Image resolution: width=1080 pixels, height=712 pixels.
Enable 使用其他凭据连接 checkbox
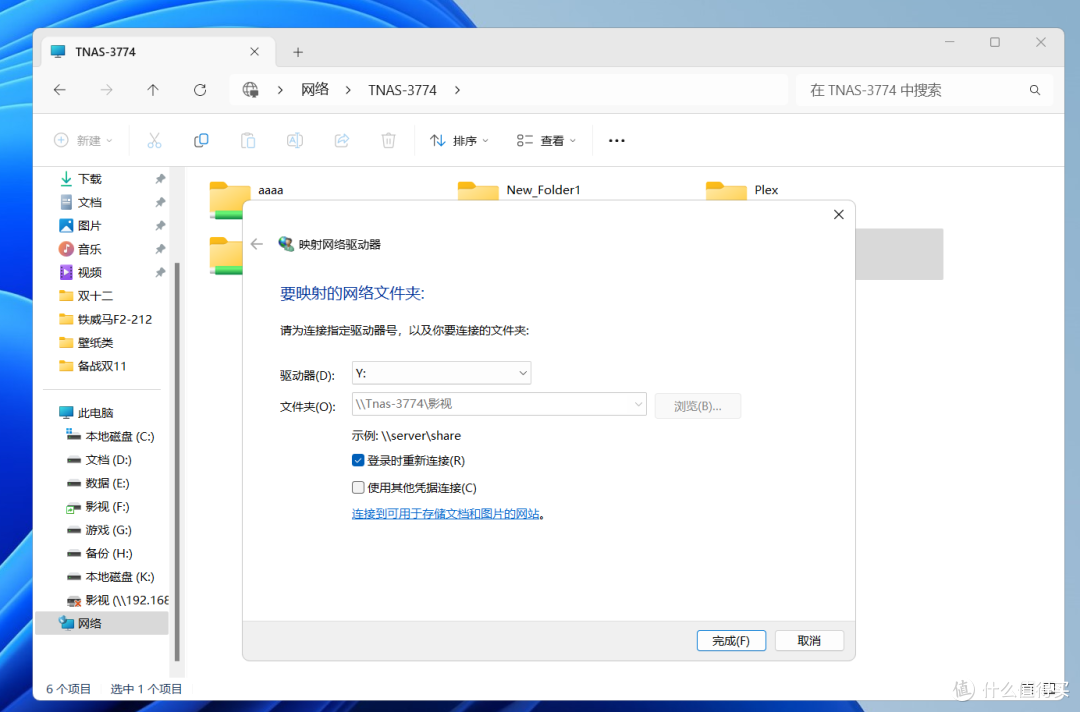(358, 488)
